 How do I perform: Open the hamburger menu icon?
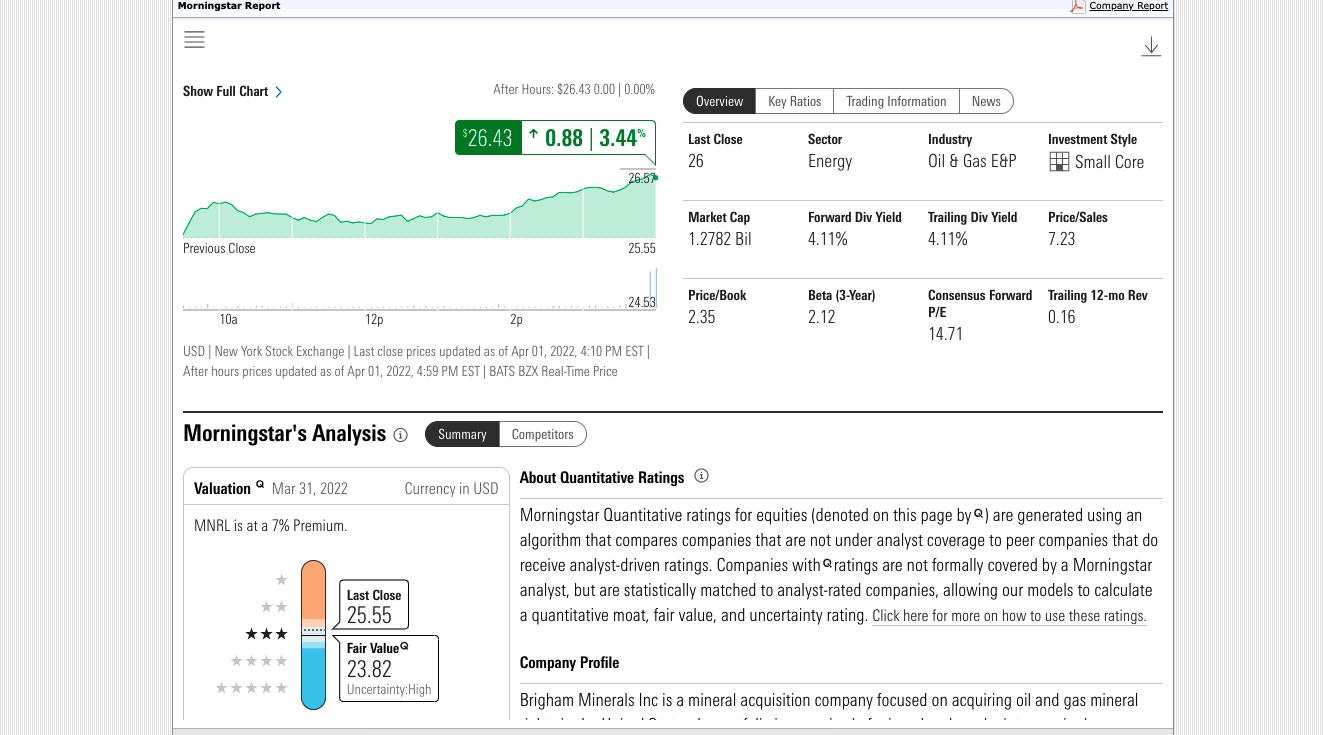pyautogui.click(x=194, y=40)
